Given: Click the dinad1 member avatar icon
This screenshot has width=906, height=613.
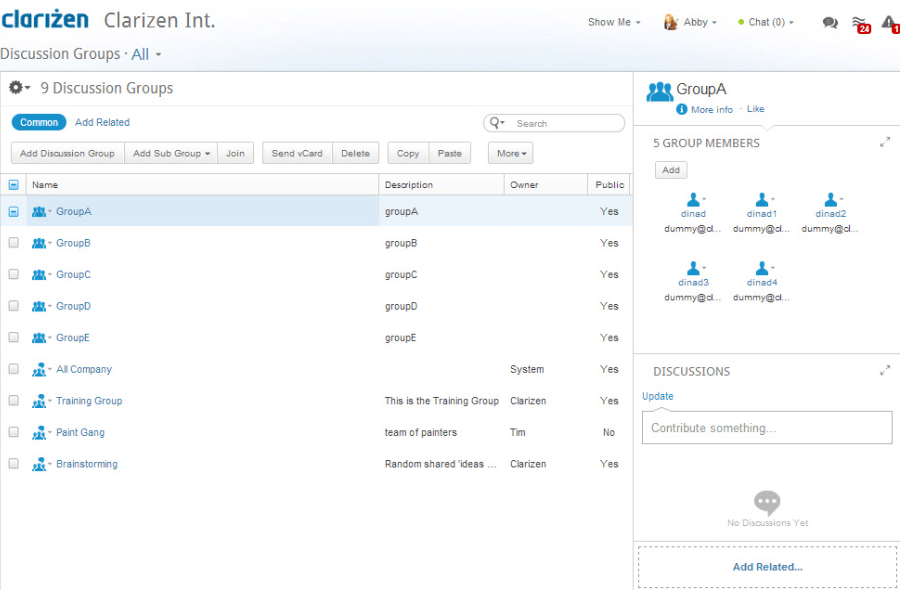Looking at the screenshot, I should coord(761,200).
